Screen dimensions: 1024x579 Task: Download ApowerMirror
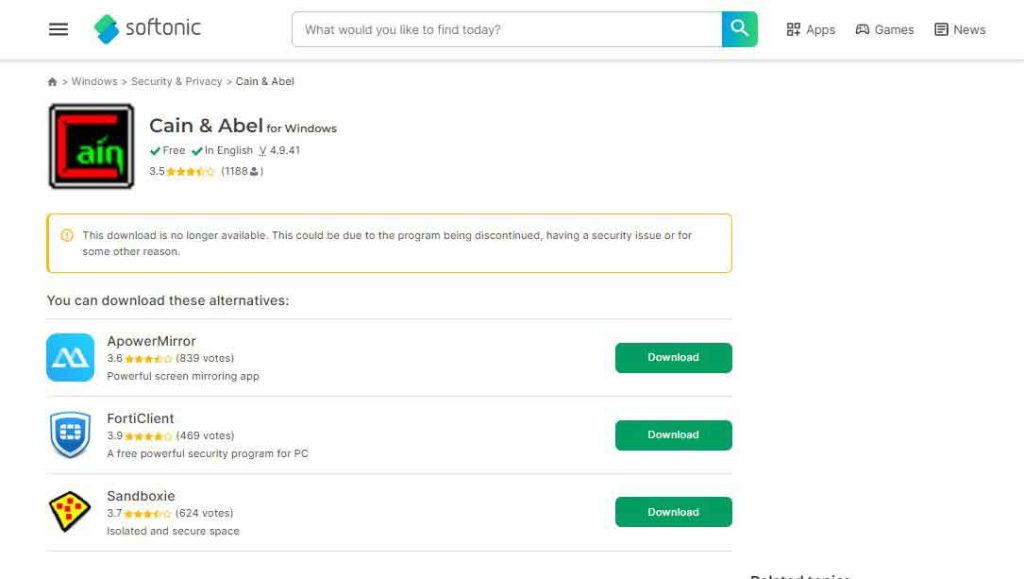coord(673,358)
